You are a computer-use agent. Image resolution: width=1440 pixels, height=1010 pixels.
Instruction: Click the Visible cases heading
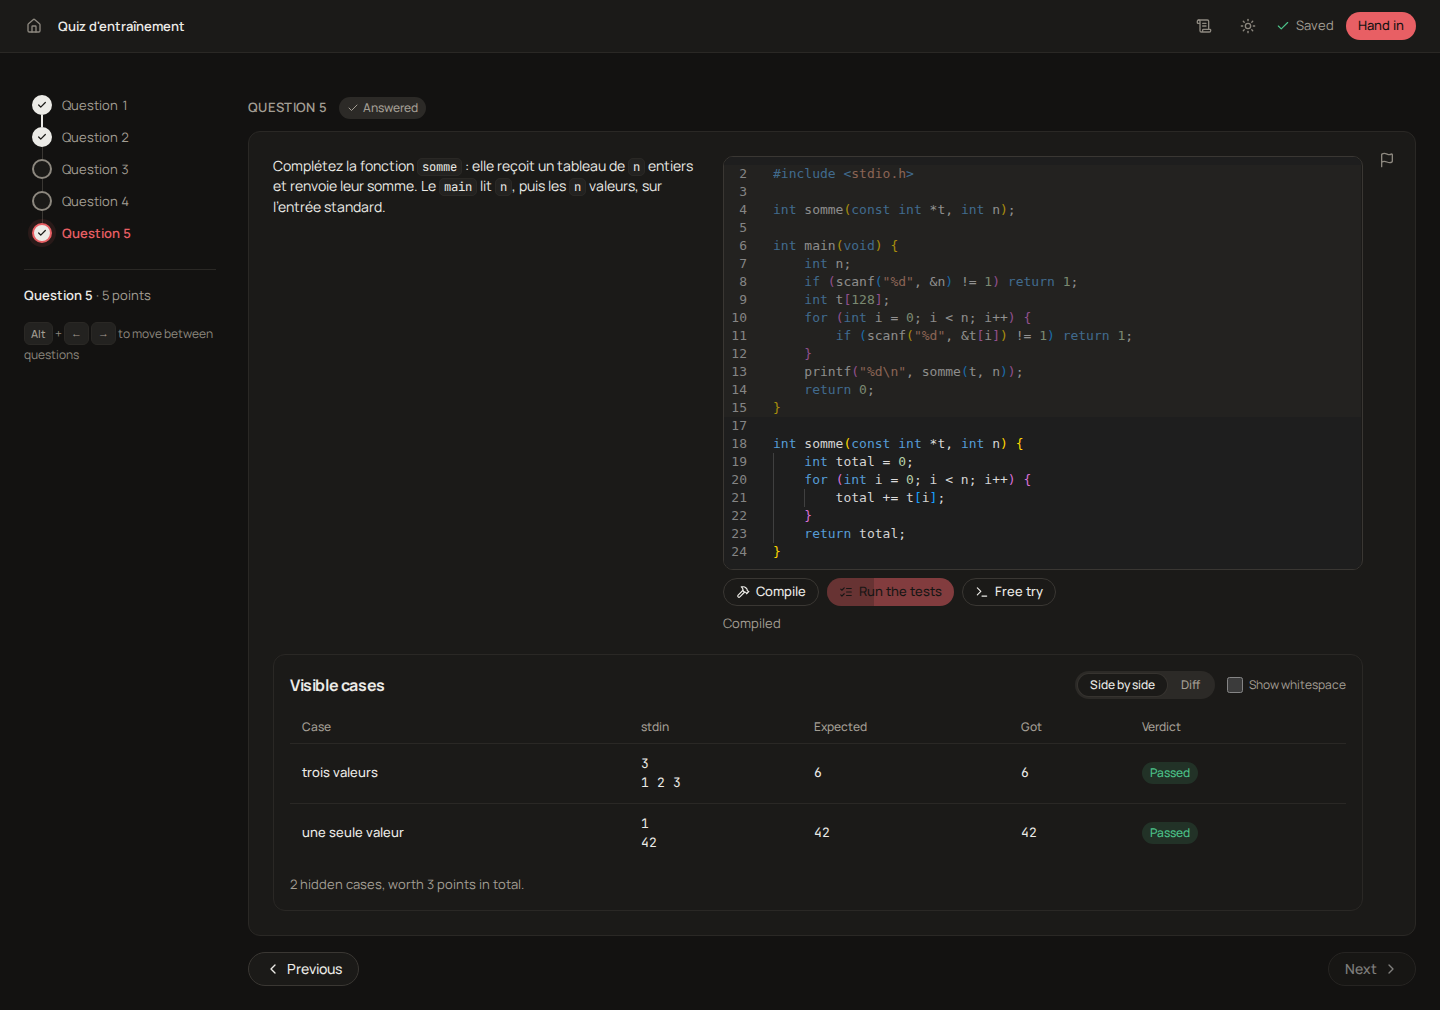tap(337, 685)
